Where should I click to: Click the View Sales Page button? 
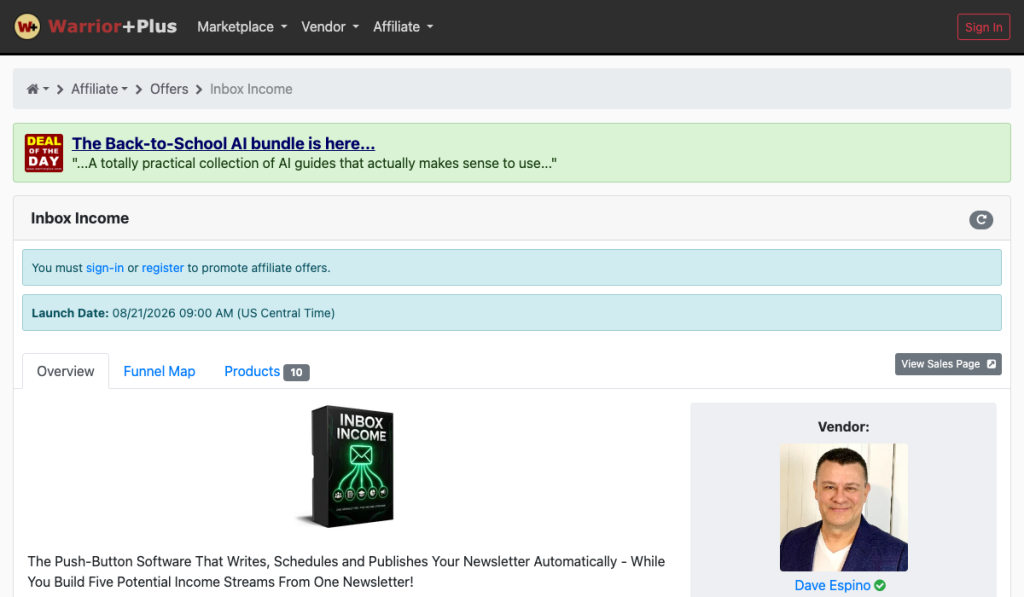click(x=948, y=364)
